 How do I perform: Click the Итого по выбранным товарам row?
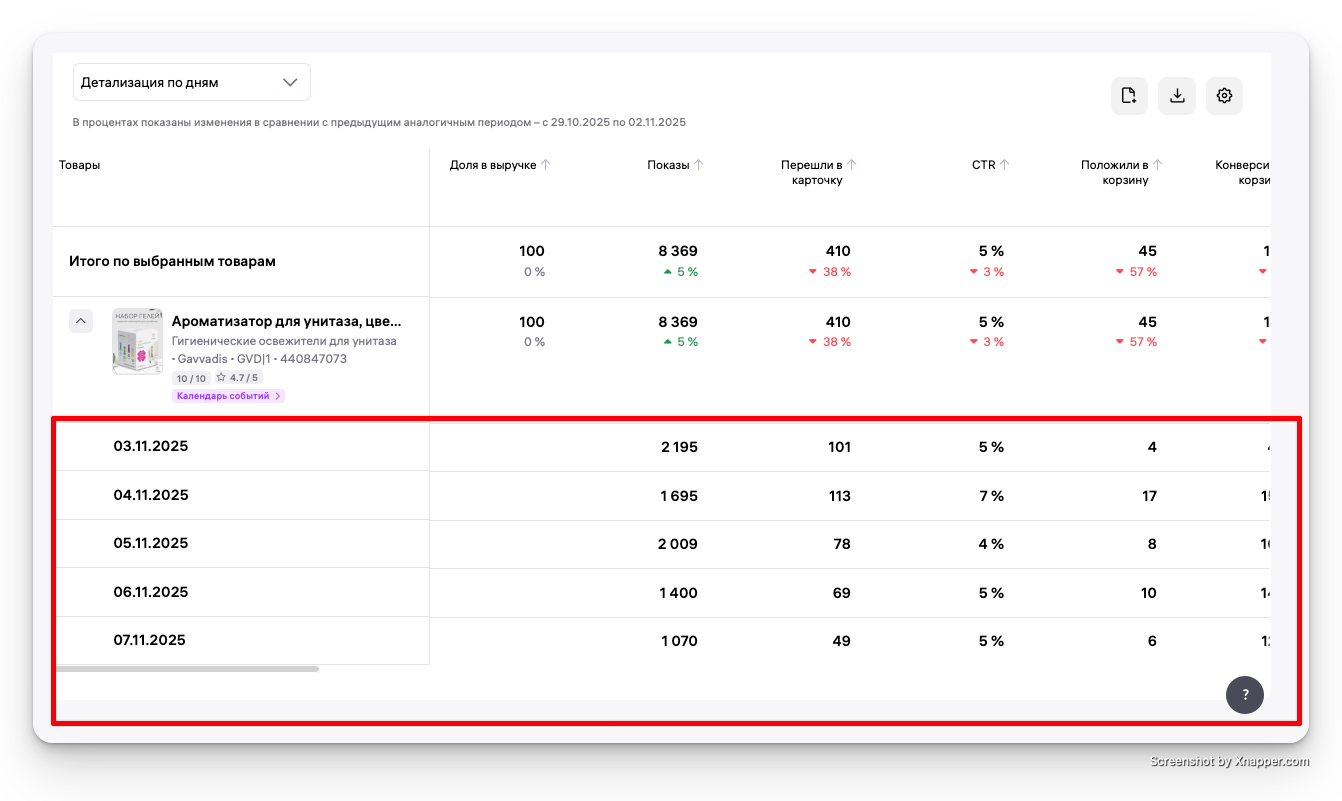pyautogui.click(x=172, y=261)
